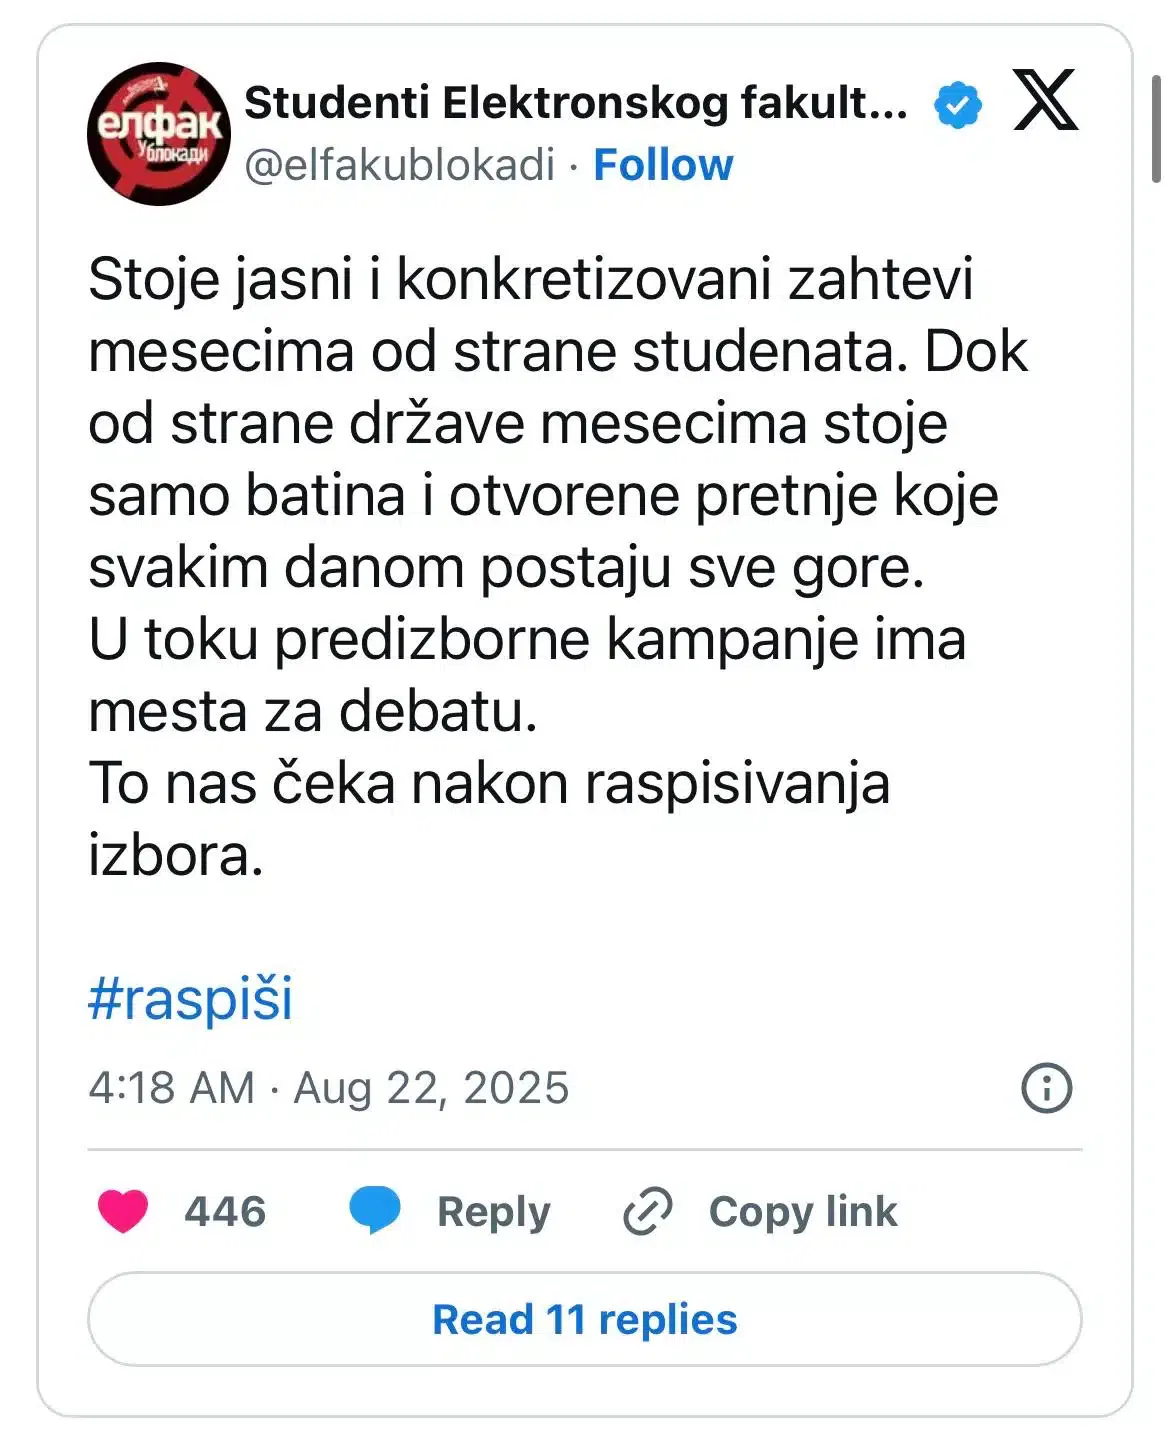Click the X logo icon

(1045, 101)
